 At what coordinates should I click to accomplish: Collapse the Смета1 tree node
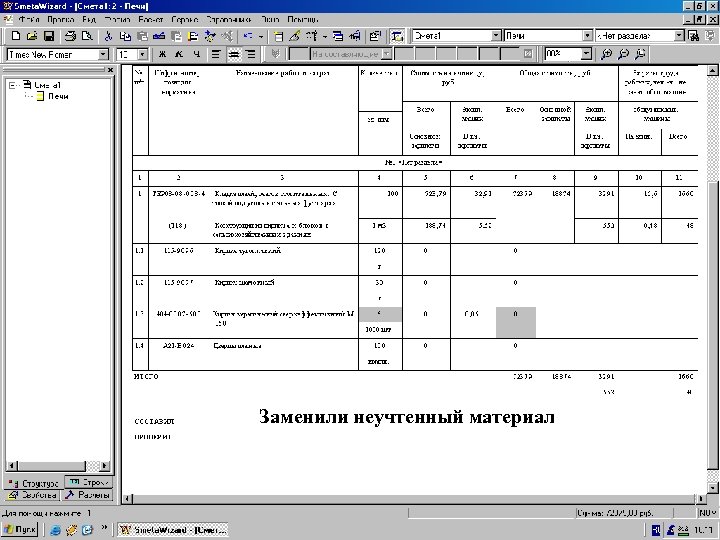coord(12,85)
